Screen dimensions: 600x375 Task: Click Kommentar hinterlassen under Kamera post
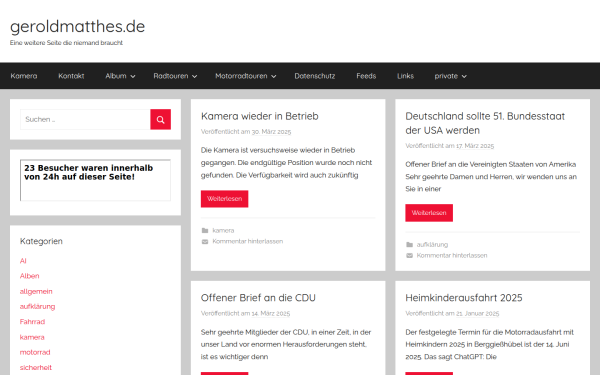(x=248, y=241)
